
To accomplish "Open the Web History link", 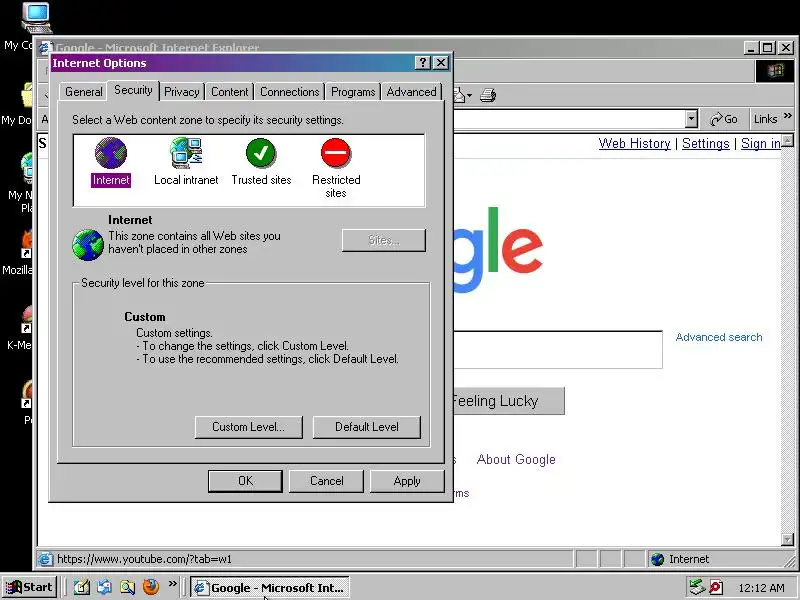I will tap(634, 143).
